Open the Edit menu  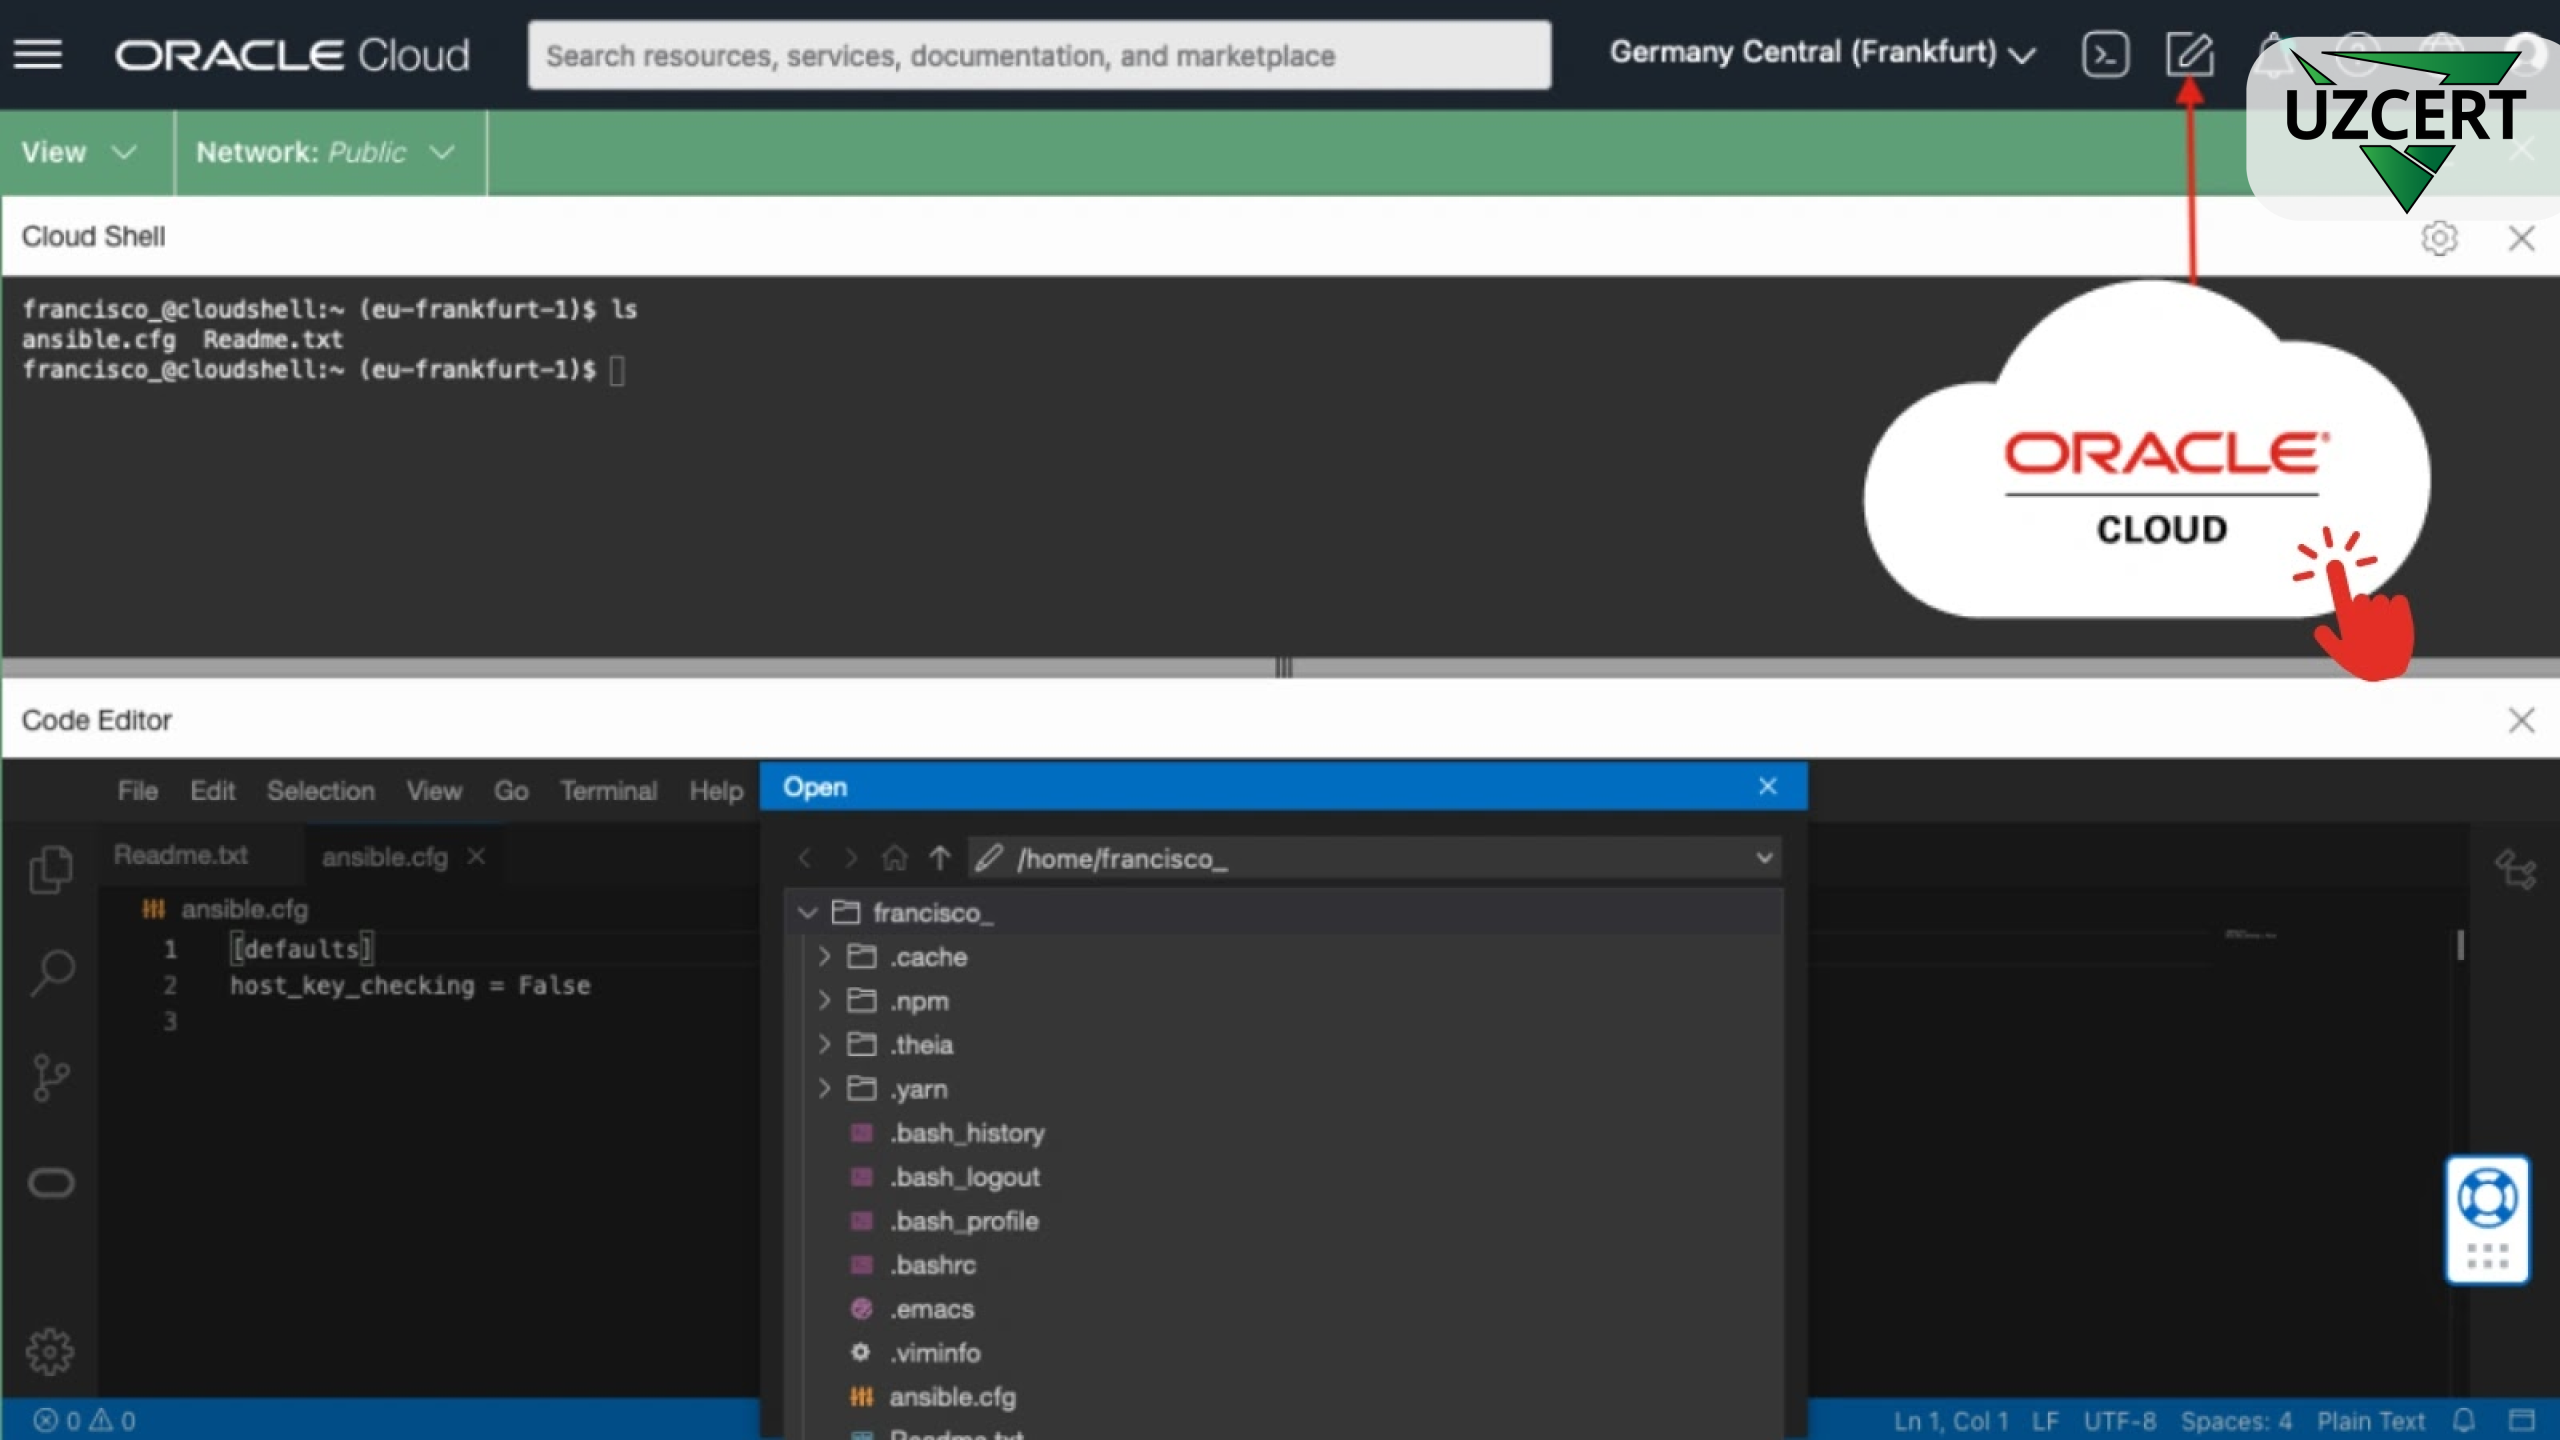pos(212,790)
